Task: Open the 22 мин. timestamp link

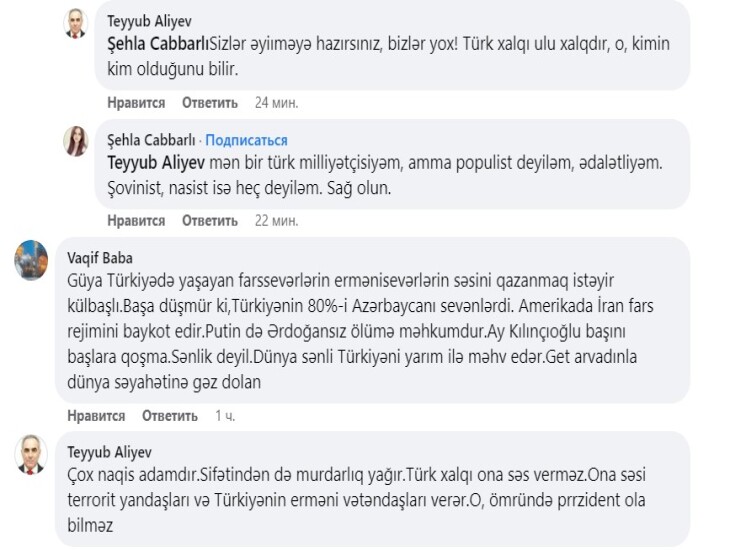Action: (x=276, y=219)
